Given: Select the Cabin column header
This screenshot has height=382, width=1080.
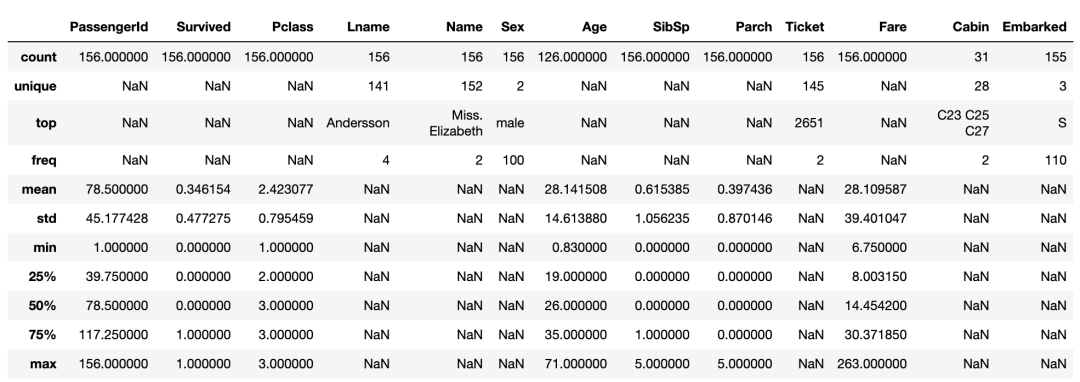Looking at the screenshot, I should click(x=971, y=27).
